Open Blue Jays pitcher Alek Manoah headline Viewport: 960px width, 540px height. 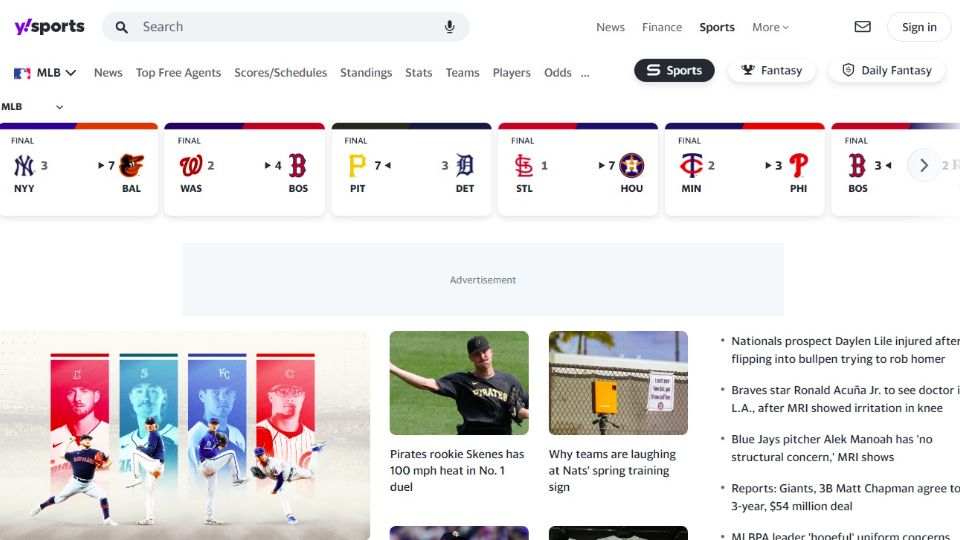pos(831,448)
